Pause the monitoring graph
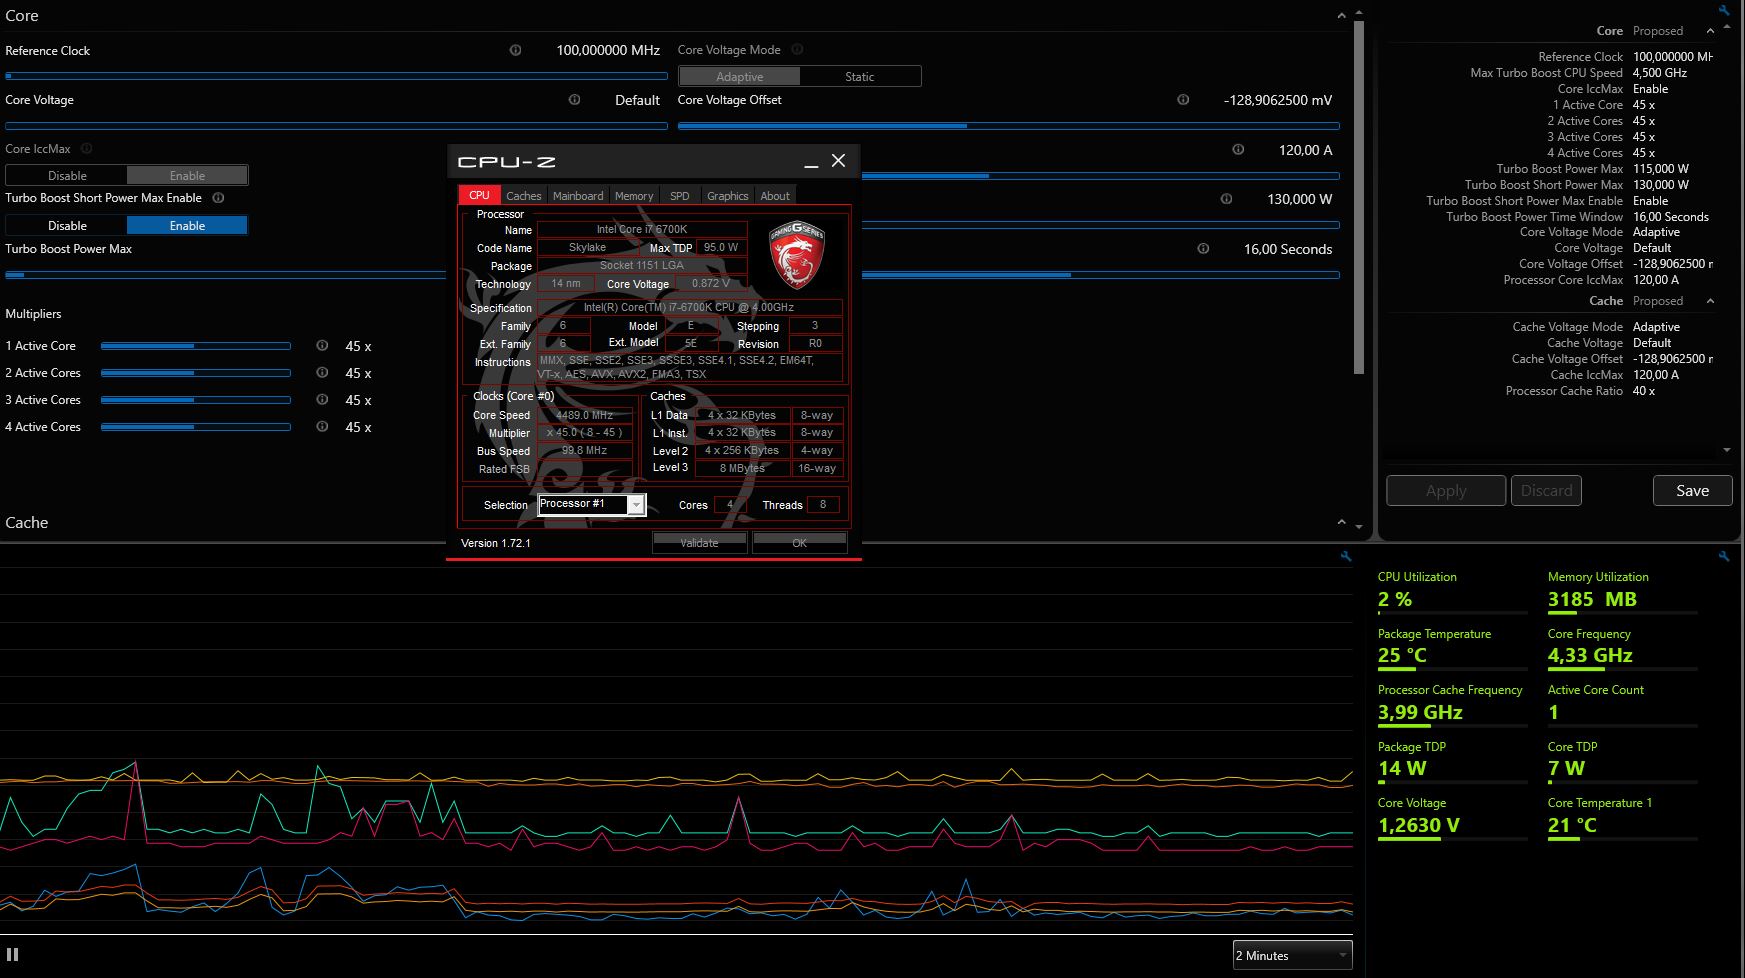The image size is (1745, 978). point(13,955)
